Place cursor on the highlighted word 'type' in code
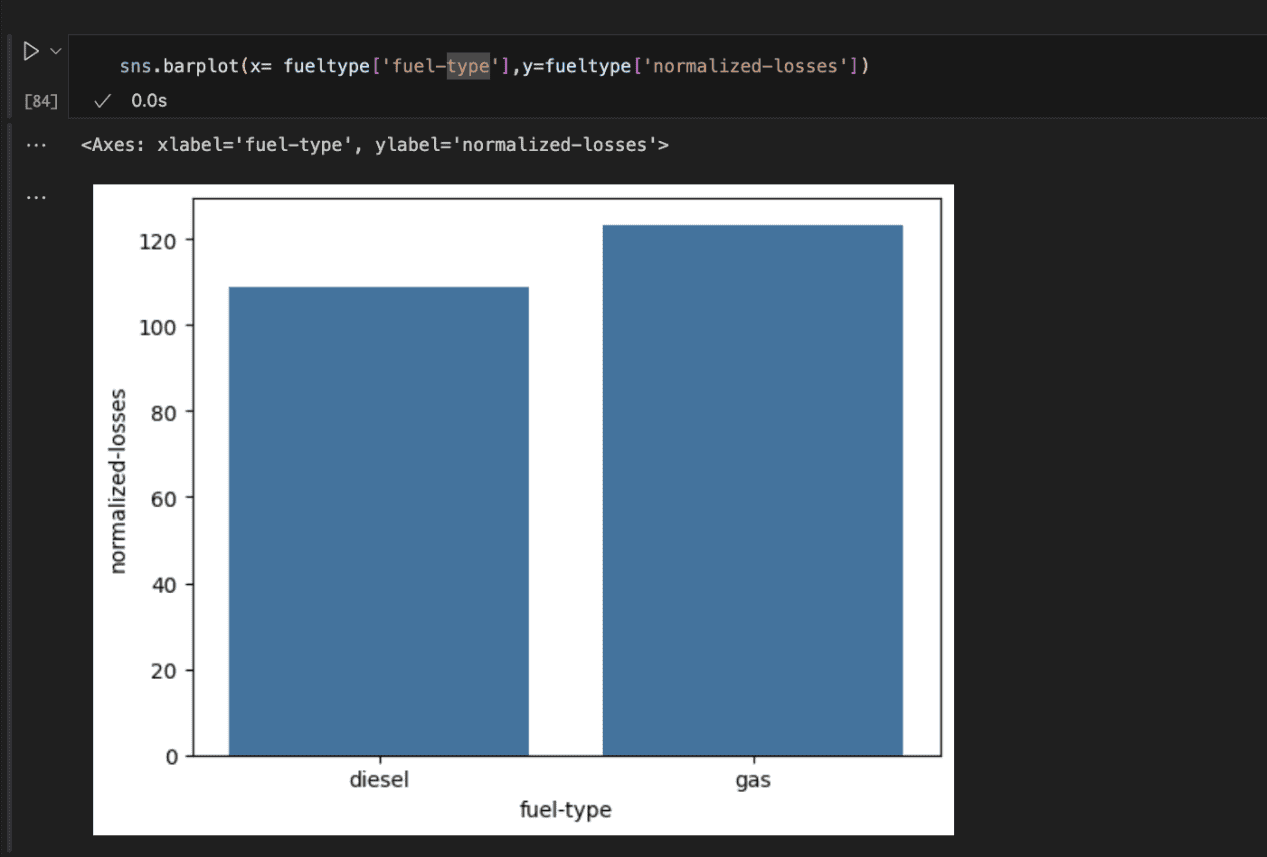This screenshot has height=857, width=1267. [x=467, y=67]
